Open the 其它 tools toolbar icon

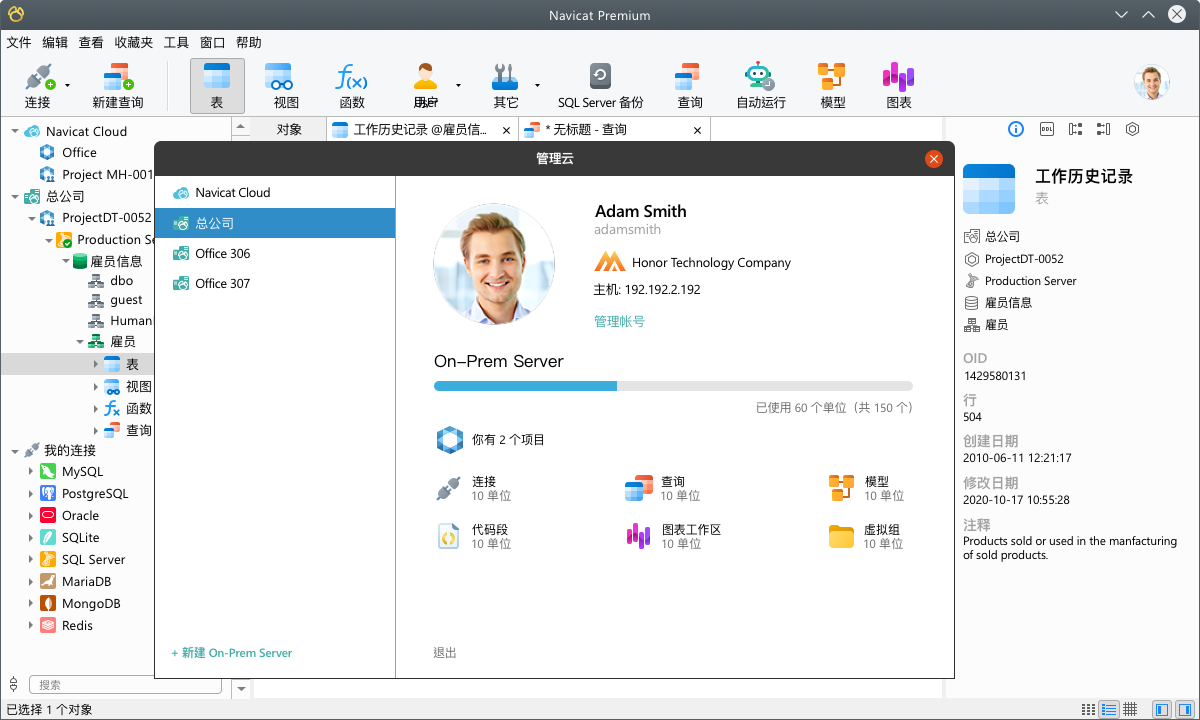click(x=505, y=78)
